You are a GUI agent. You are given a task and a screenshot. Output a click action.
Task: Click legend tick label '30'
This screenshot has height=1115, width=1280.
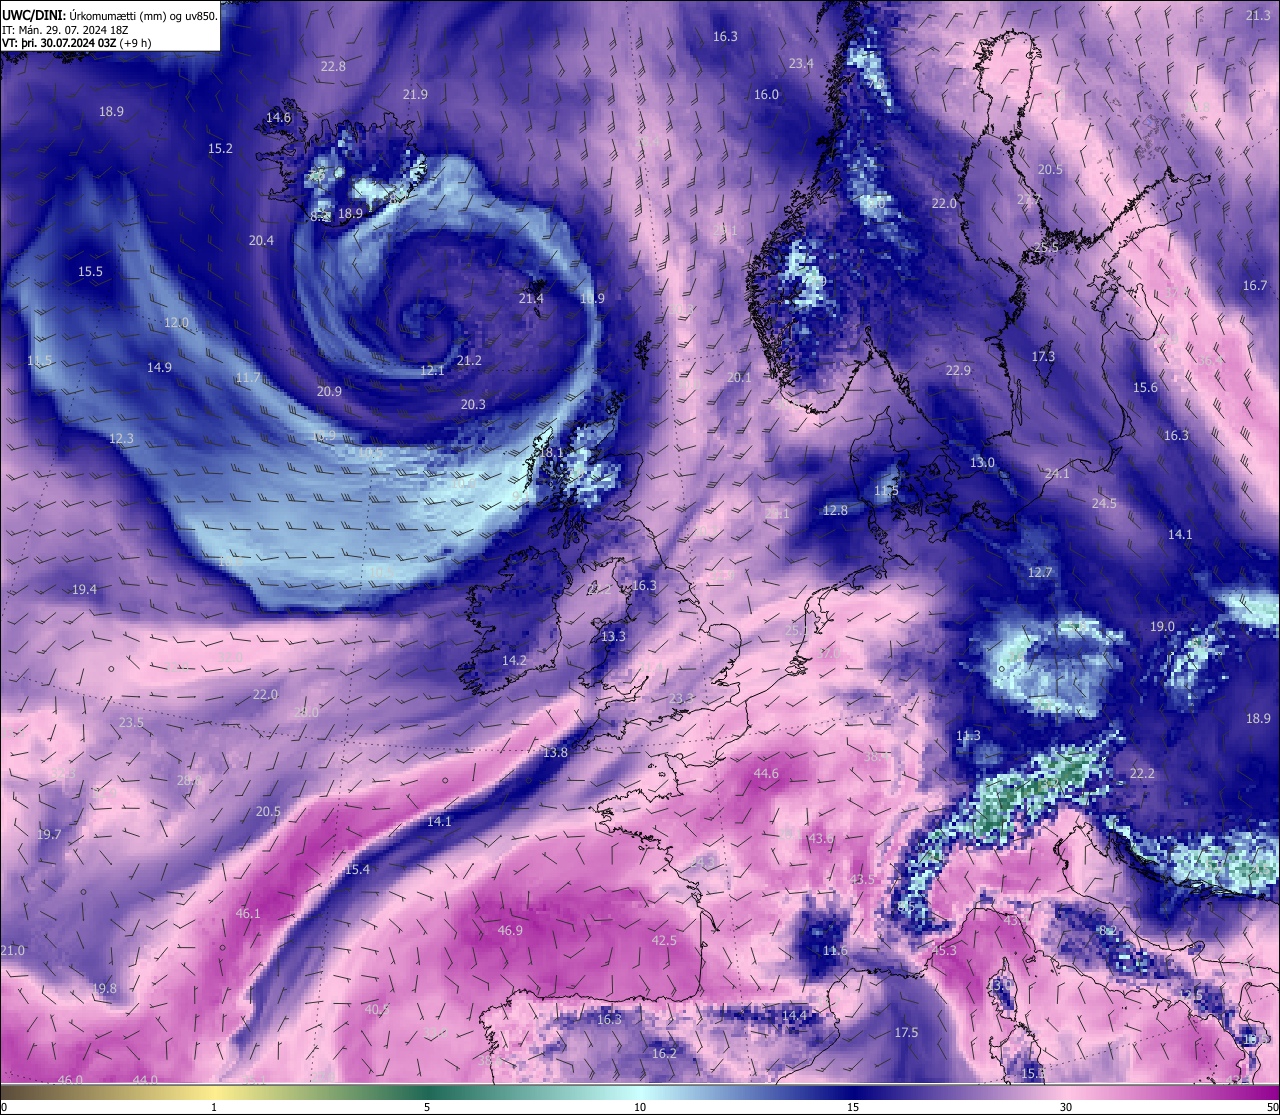coord(1066,1107)
